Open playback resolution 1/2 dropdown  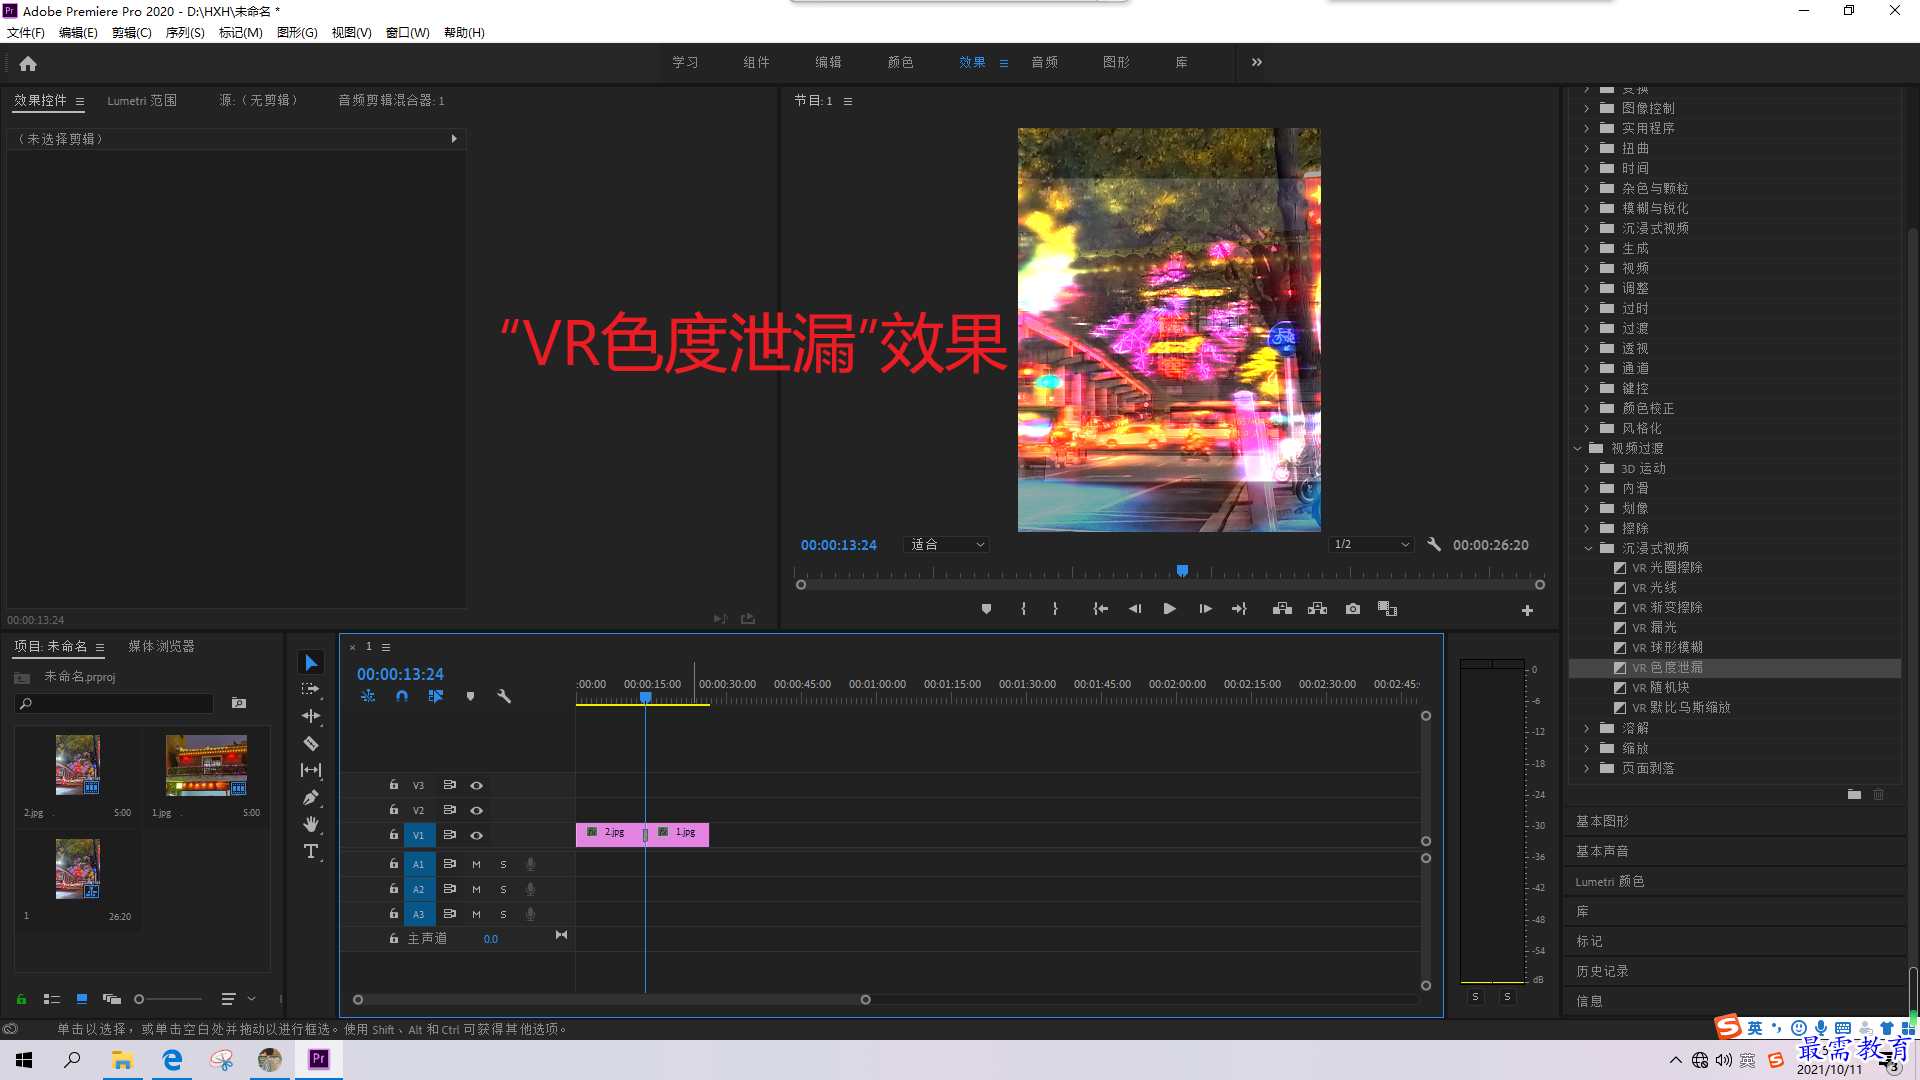tap(1371, 545)
